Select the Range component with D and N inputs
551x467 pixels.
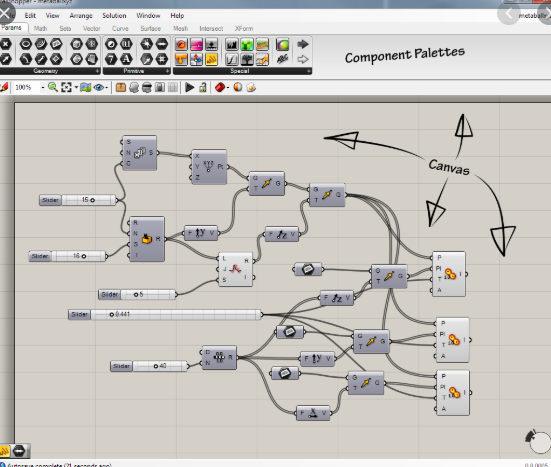click(x=219, y=357)
